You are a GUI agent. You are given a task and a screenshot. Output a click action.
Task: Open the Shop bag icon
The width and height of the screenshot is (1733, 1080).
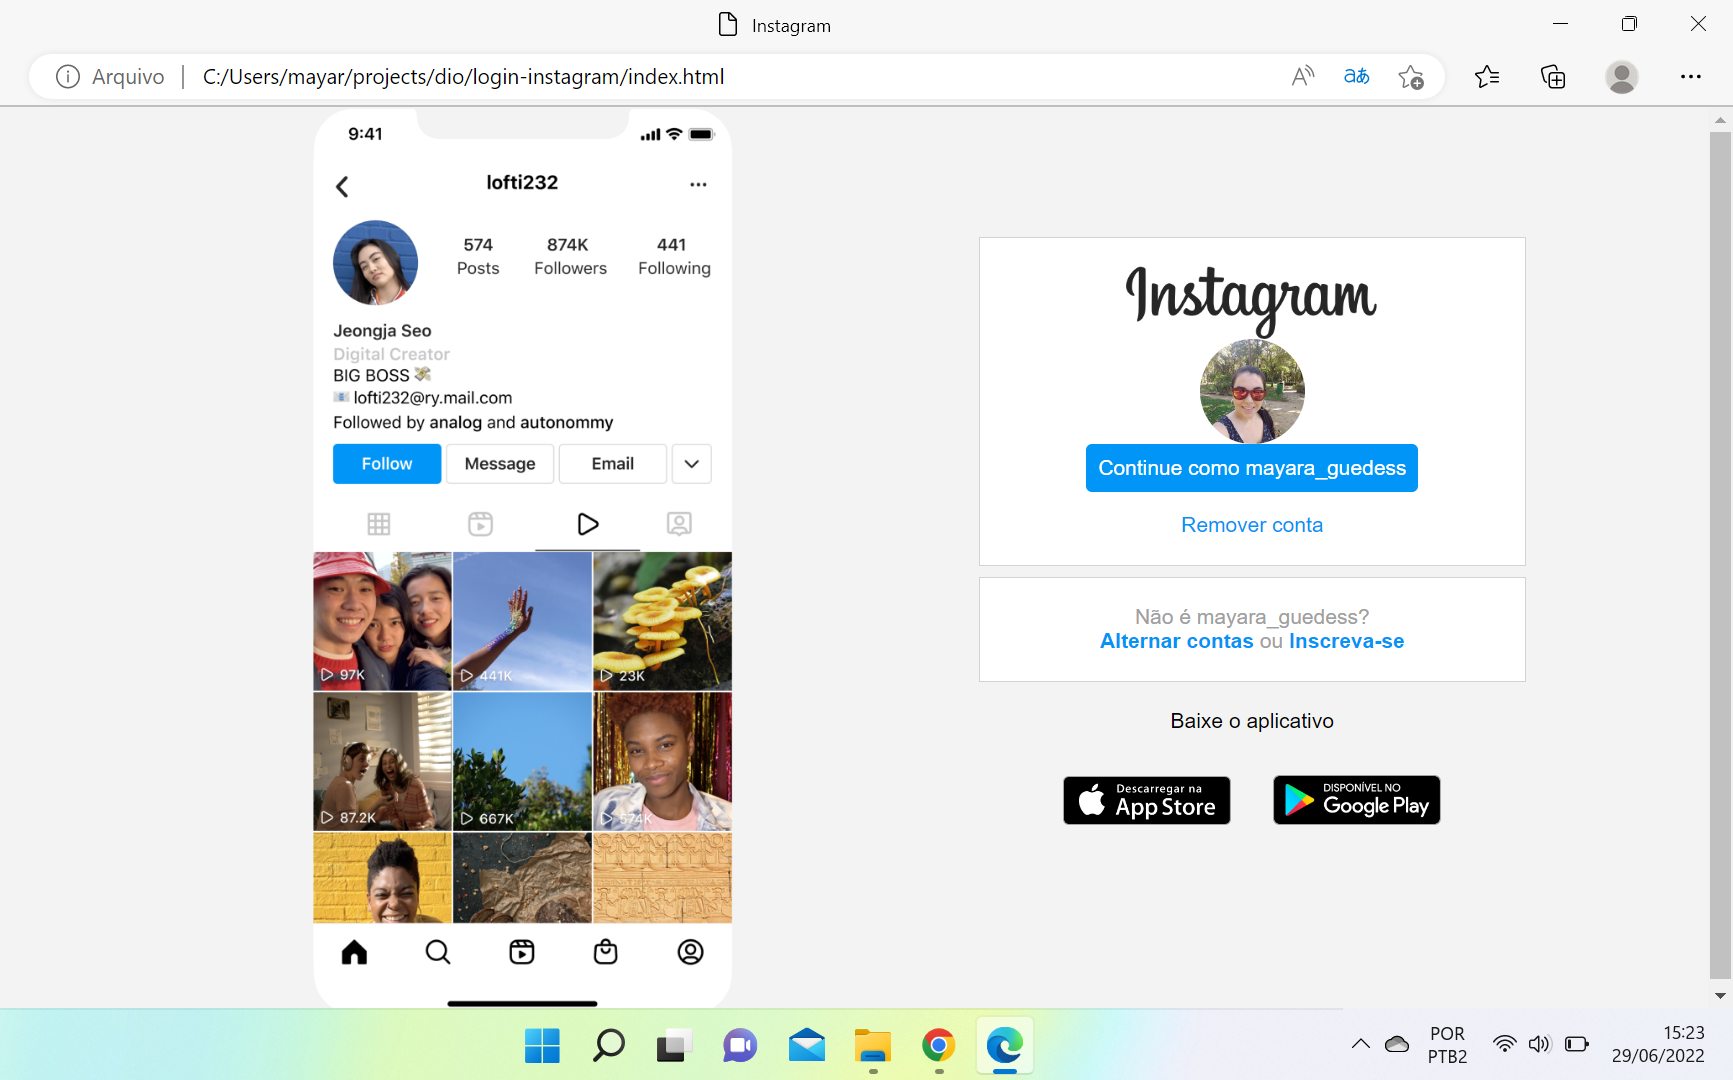point(605,952)
